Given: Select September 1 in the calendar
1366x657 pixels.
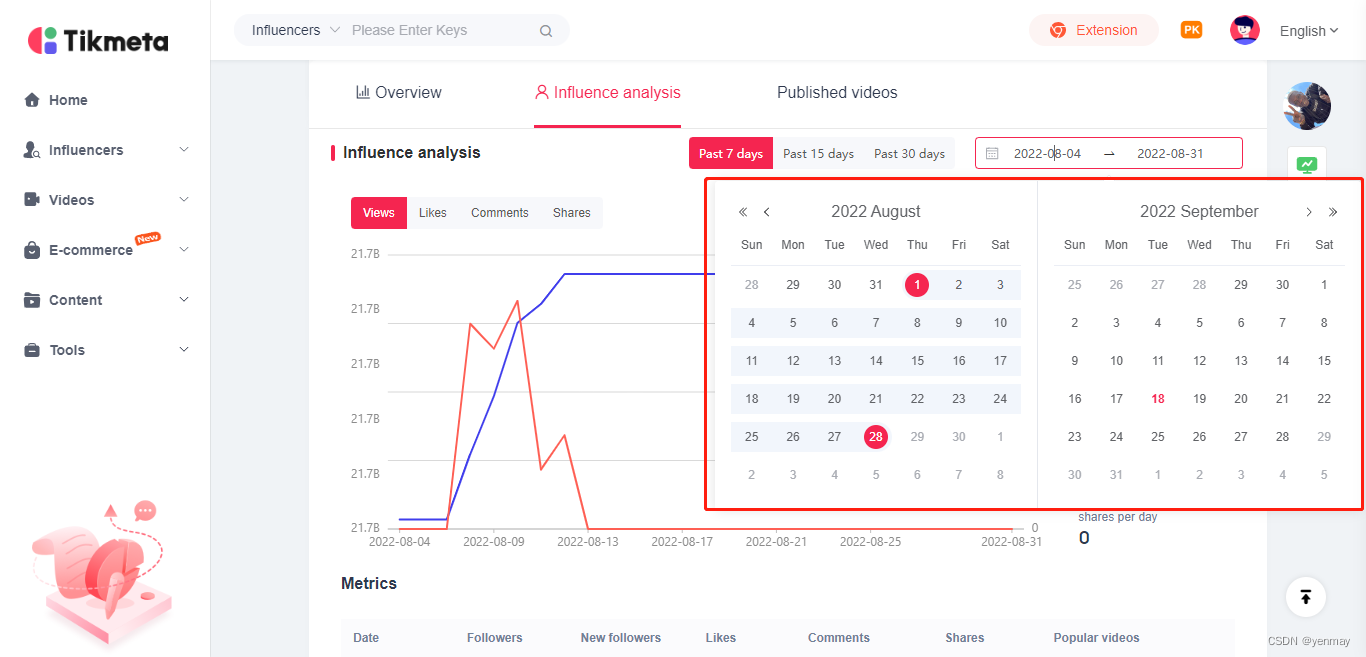Looking at the screenshot, I should [x=1324, y=285].
